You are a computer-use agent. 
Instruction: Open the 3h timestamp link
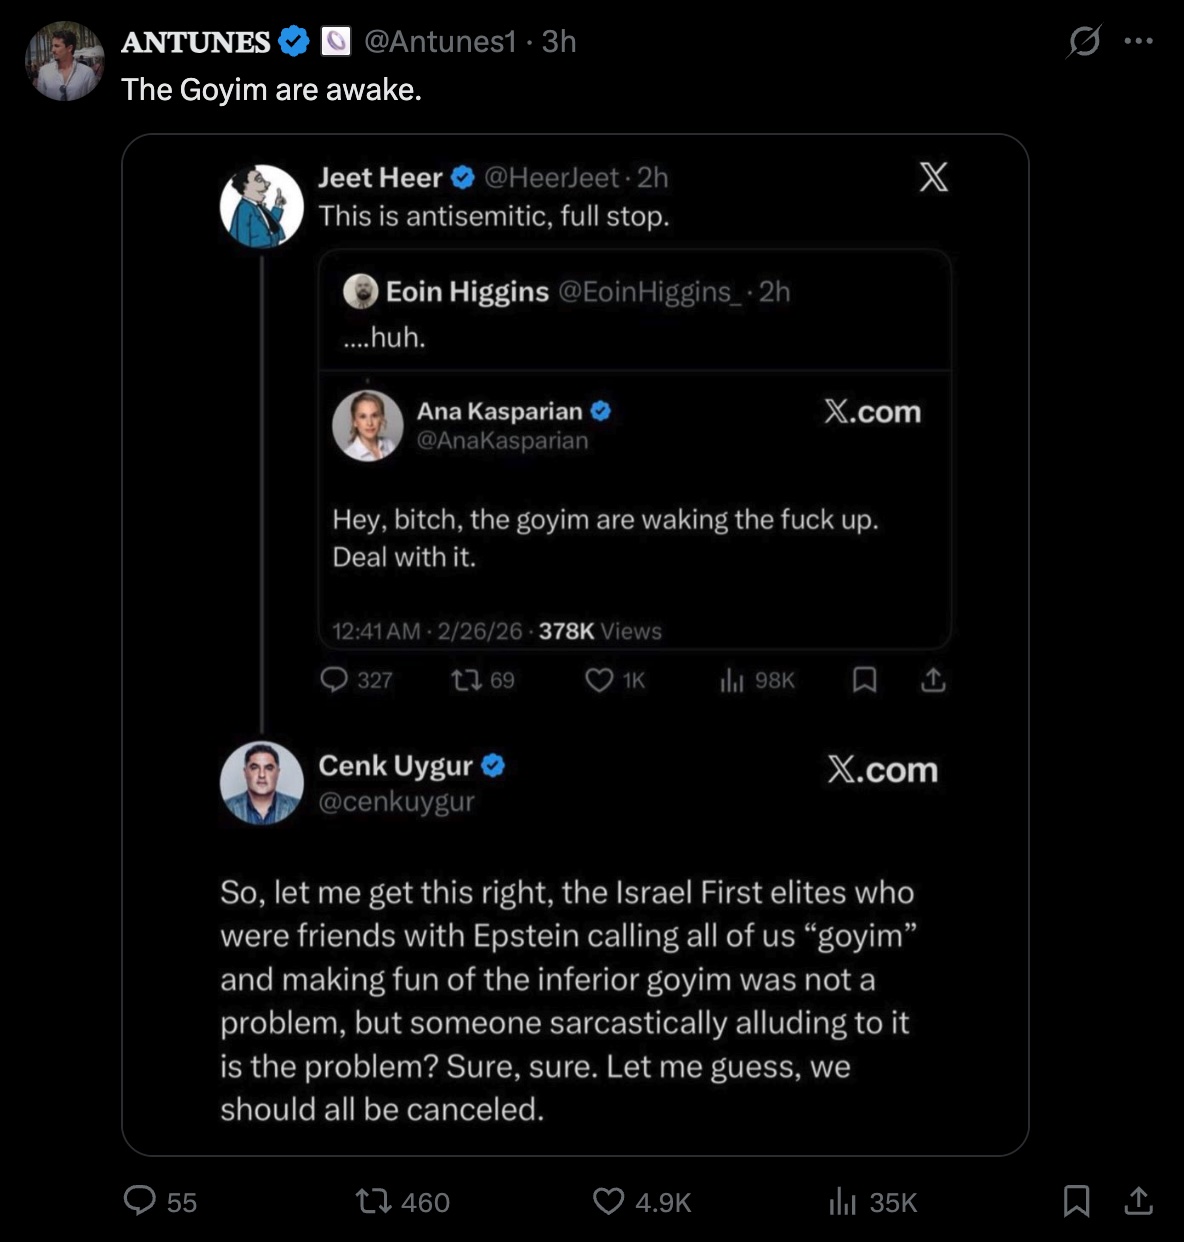click(x=559, y=41)
